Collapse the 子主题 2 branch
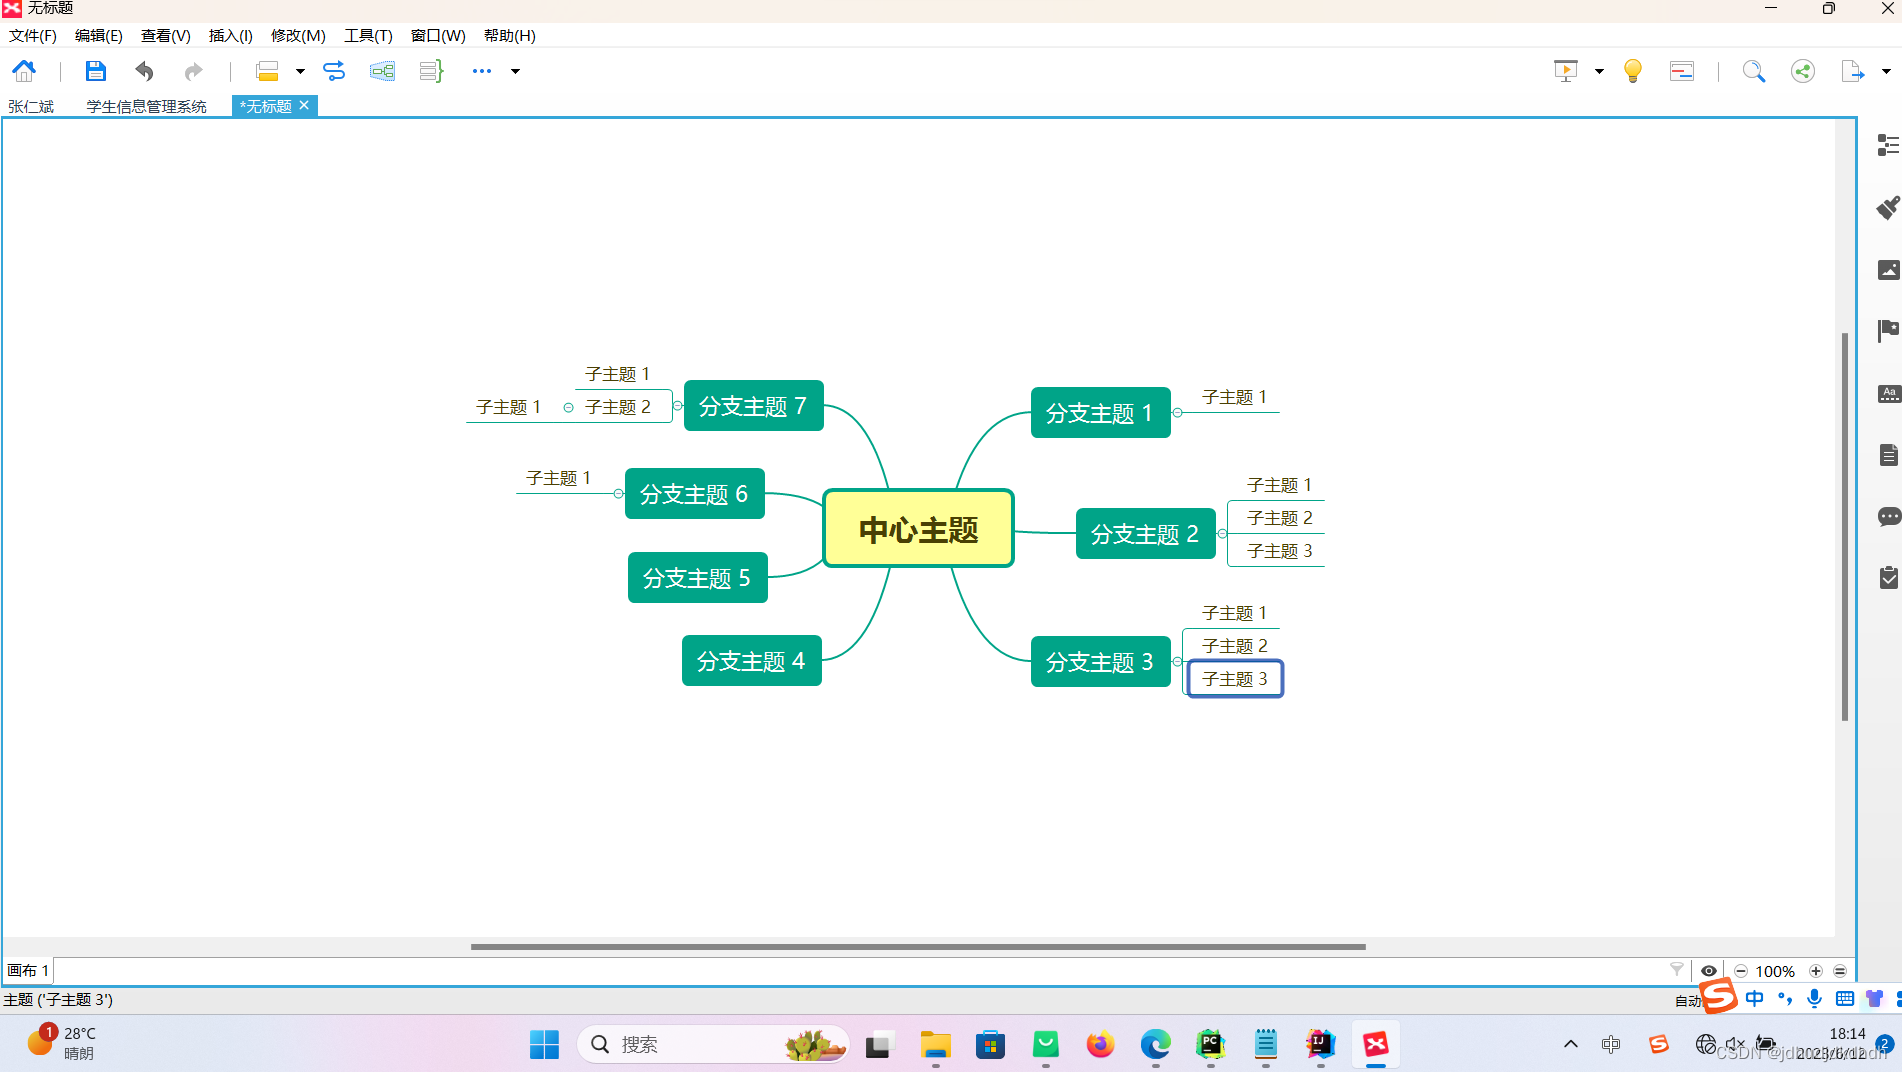The width and height of the screenshot is (1902, 1072). (x=569, y=407)
